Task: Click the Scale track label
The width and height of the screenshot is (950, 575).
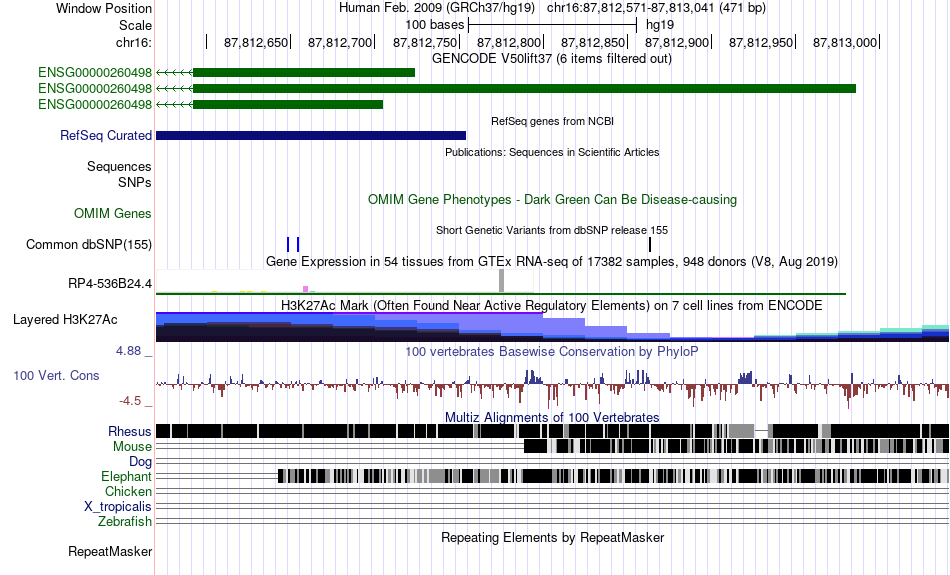Action: pyautogui.click(x=135, y=25)
